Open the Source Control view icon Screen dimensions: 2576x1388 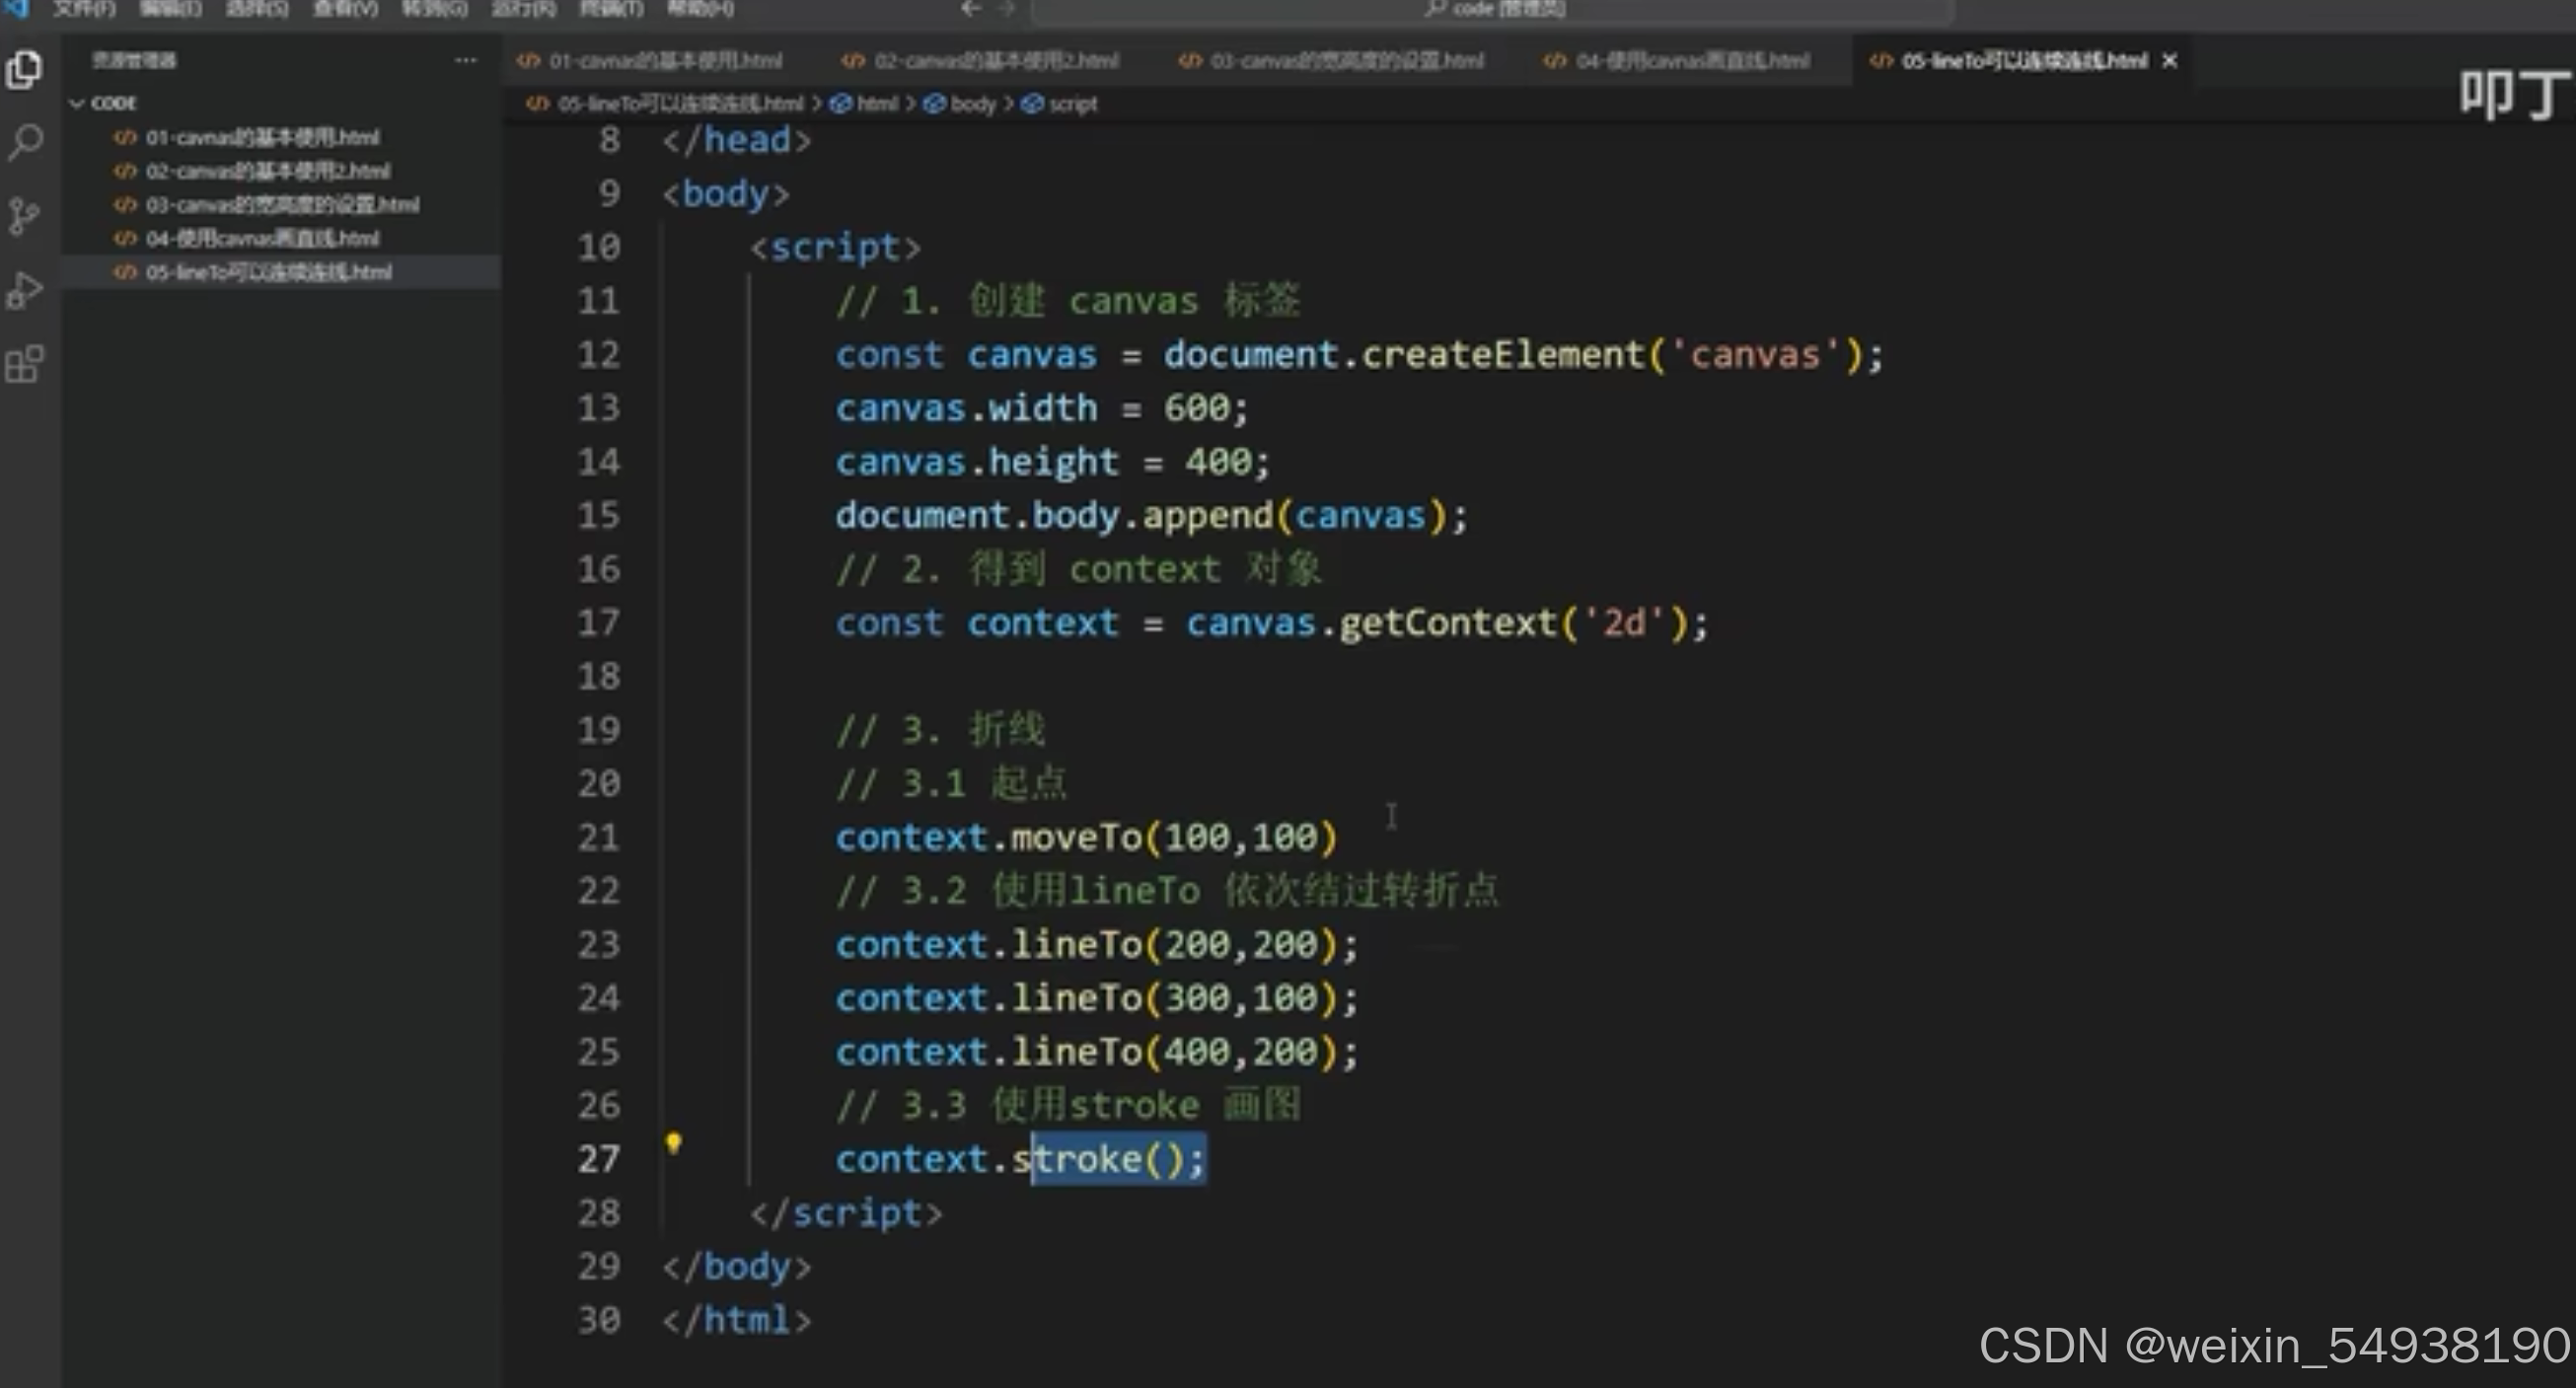[24, 216]
